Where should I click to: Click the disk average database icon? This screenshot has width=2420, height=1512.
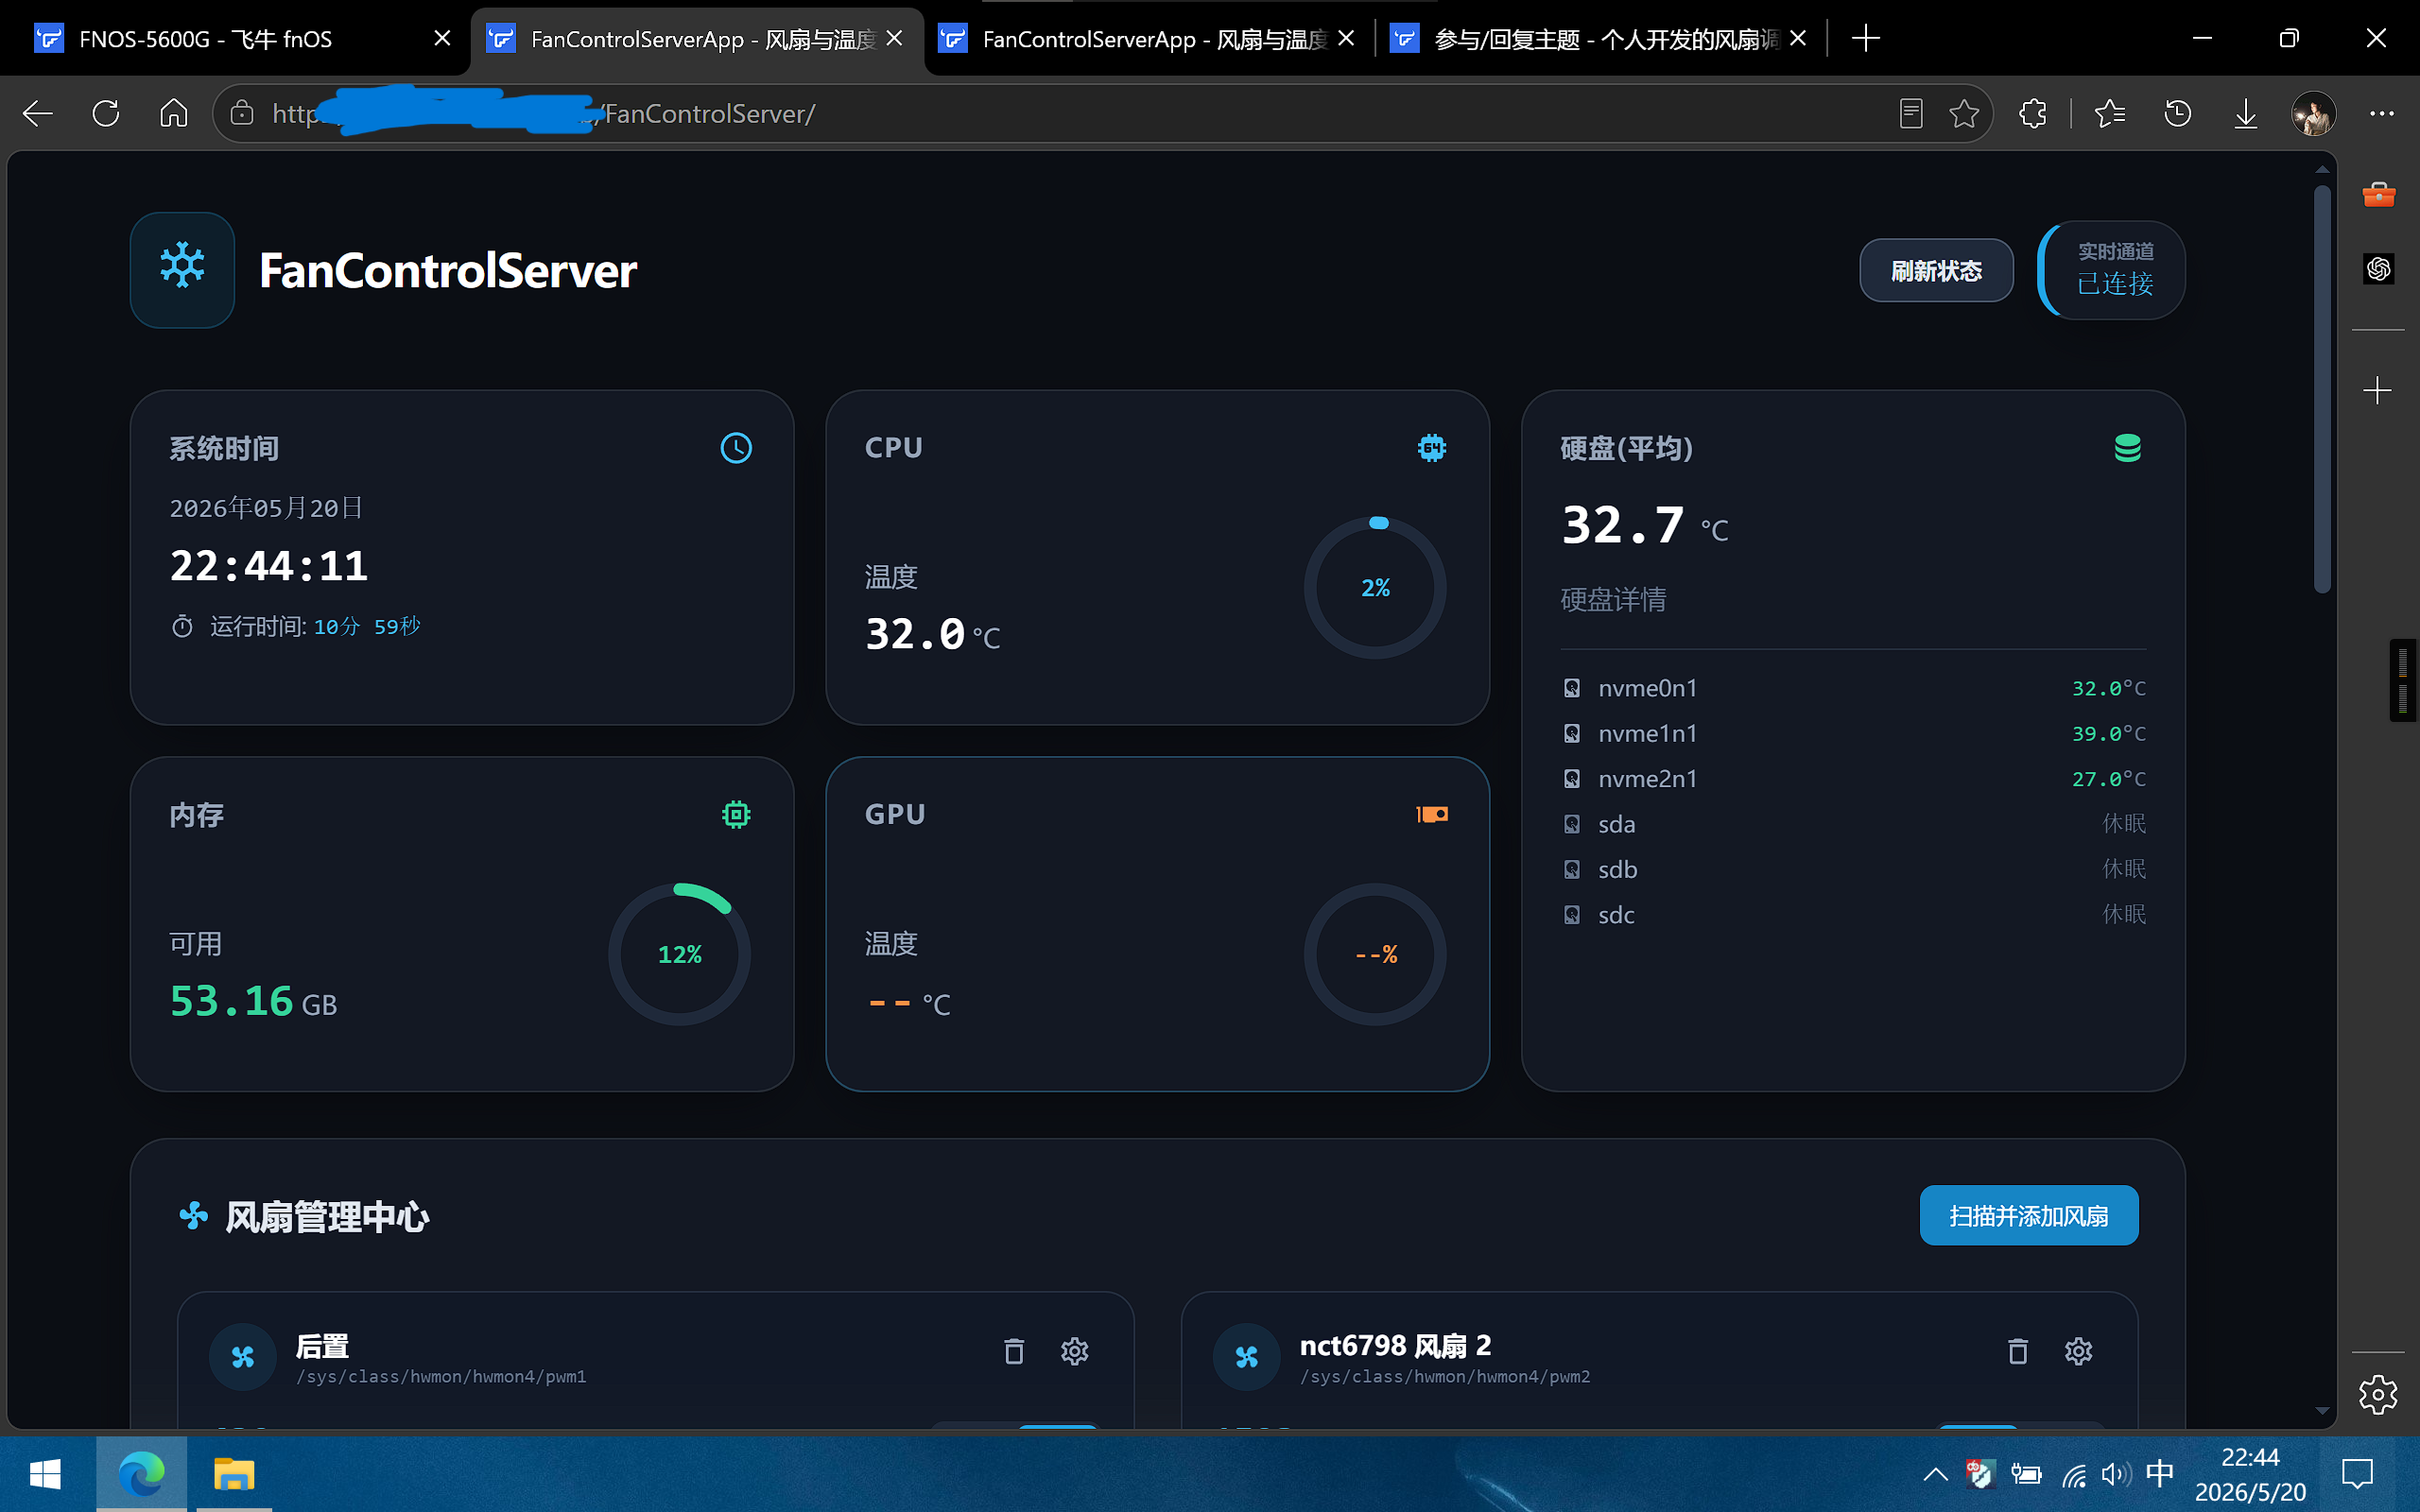[x=2128, y=448]
